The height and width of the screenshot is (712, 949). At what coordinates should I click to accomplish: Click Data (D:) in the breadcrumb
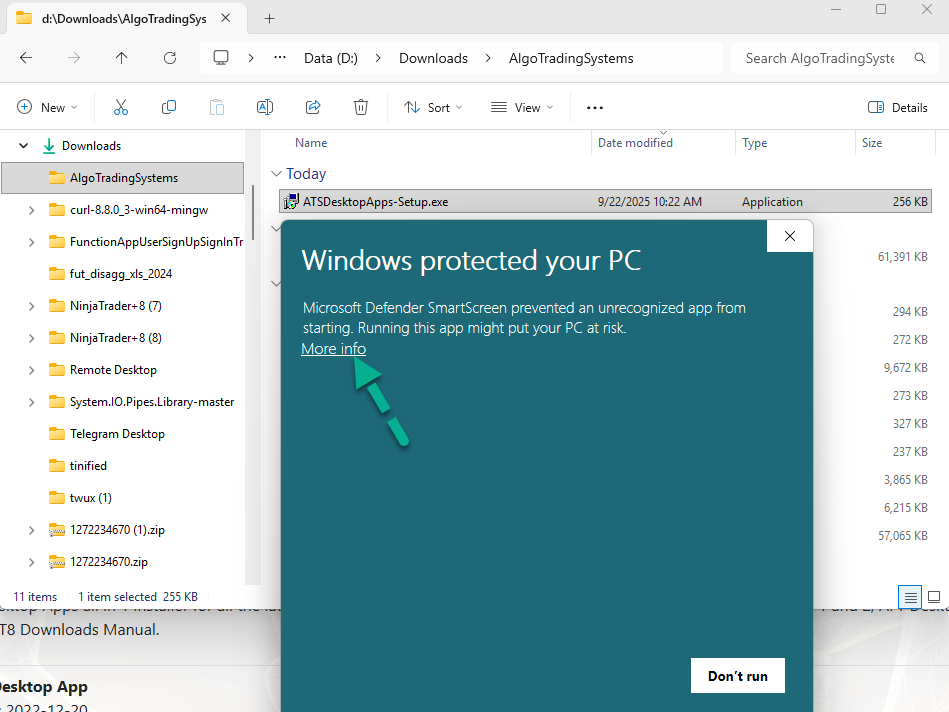[331, 58]
